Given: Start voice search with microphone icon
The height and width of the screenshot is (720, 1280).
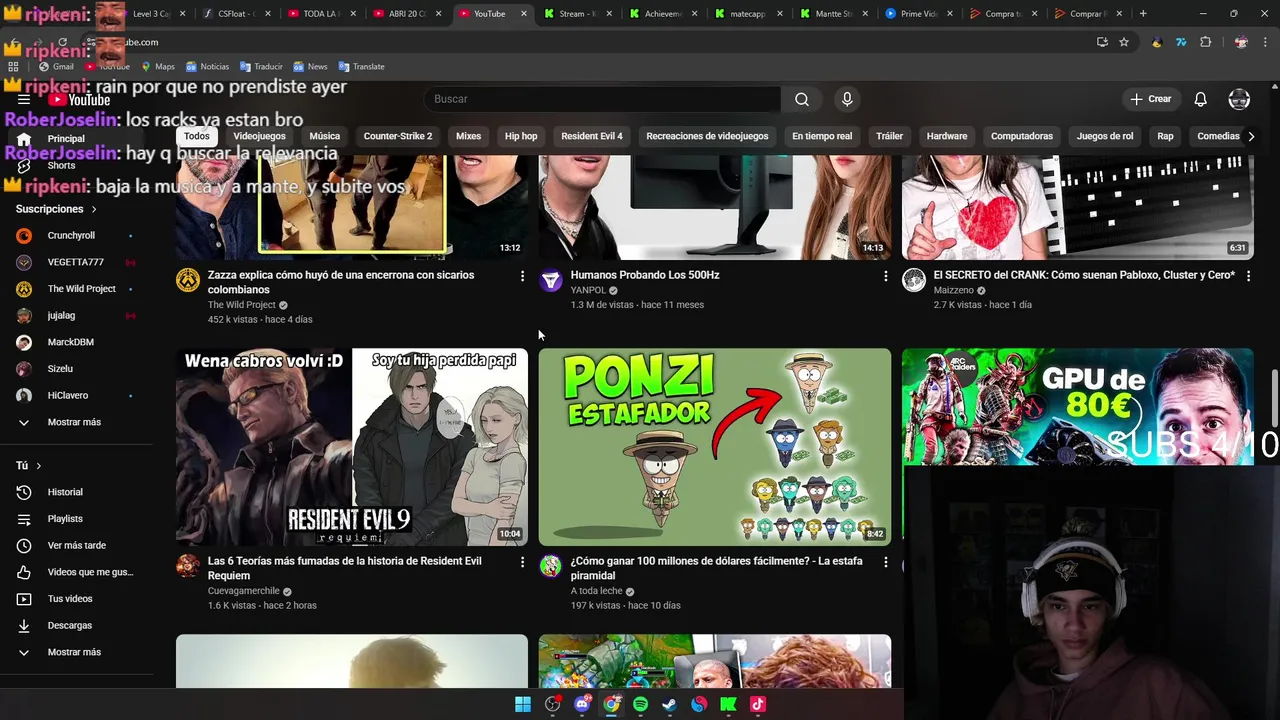Looking at the screenshot, I should pos(847,99).
